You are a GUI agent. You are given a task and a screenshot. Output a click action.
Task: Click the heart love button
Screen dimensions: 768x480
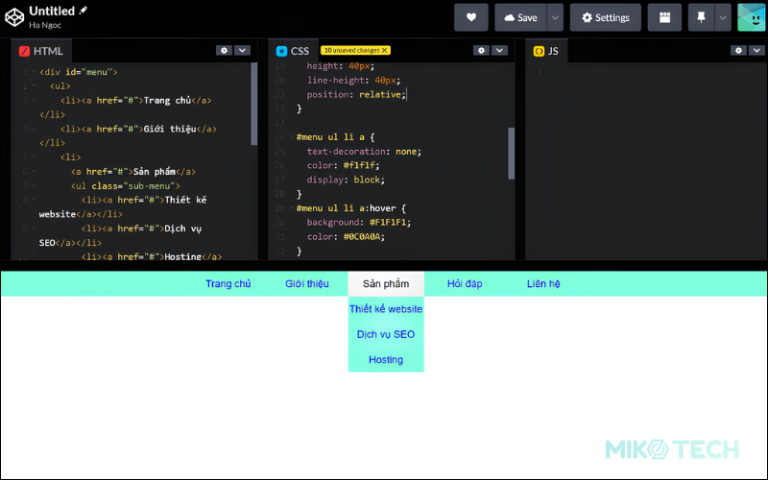pos(471,18)
